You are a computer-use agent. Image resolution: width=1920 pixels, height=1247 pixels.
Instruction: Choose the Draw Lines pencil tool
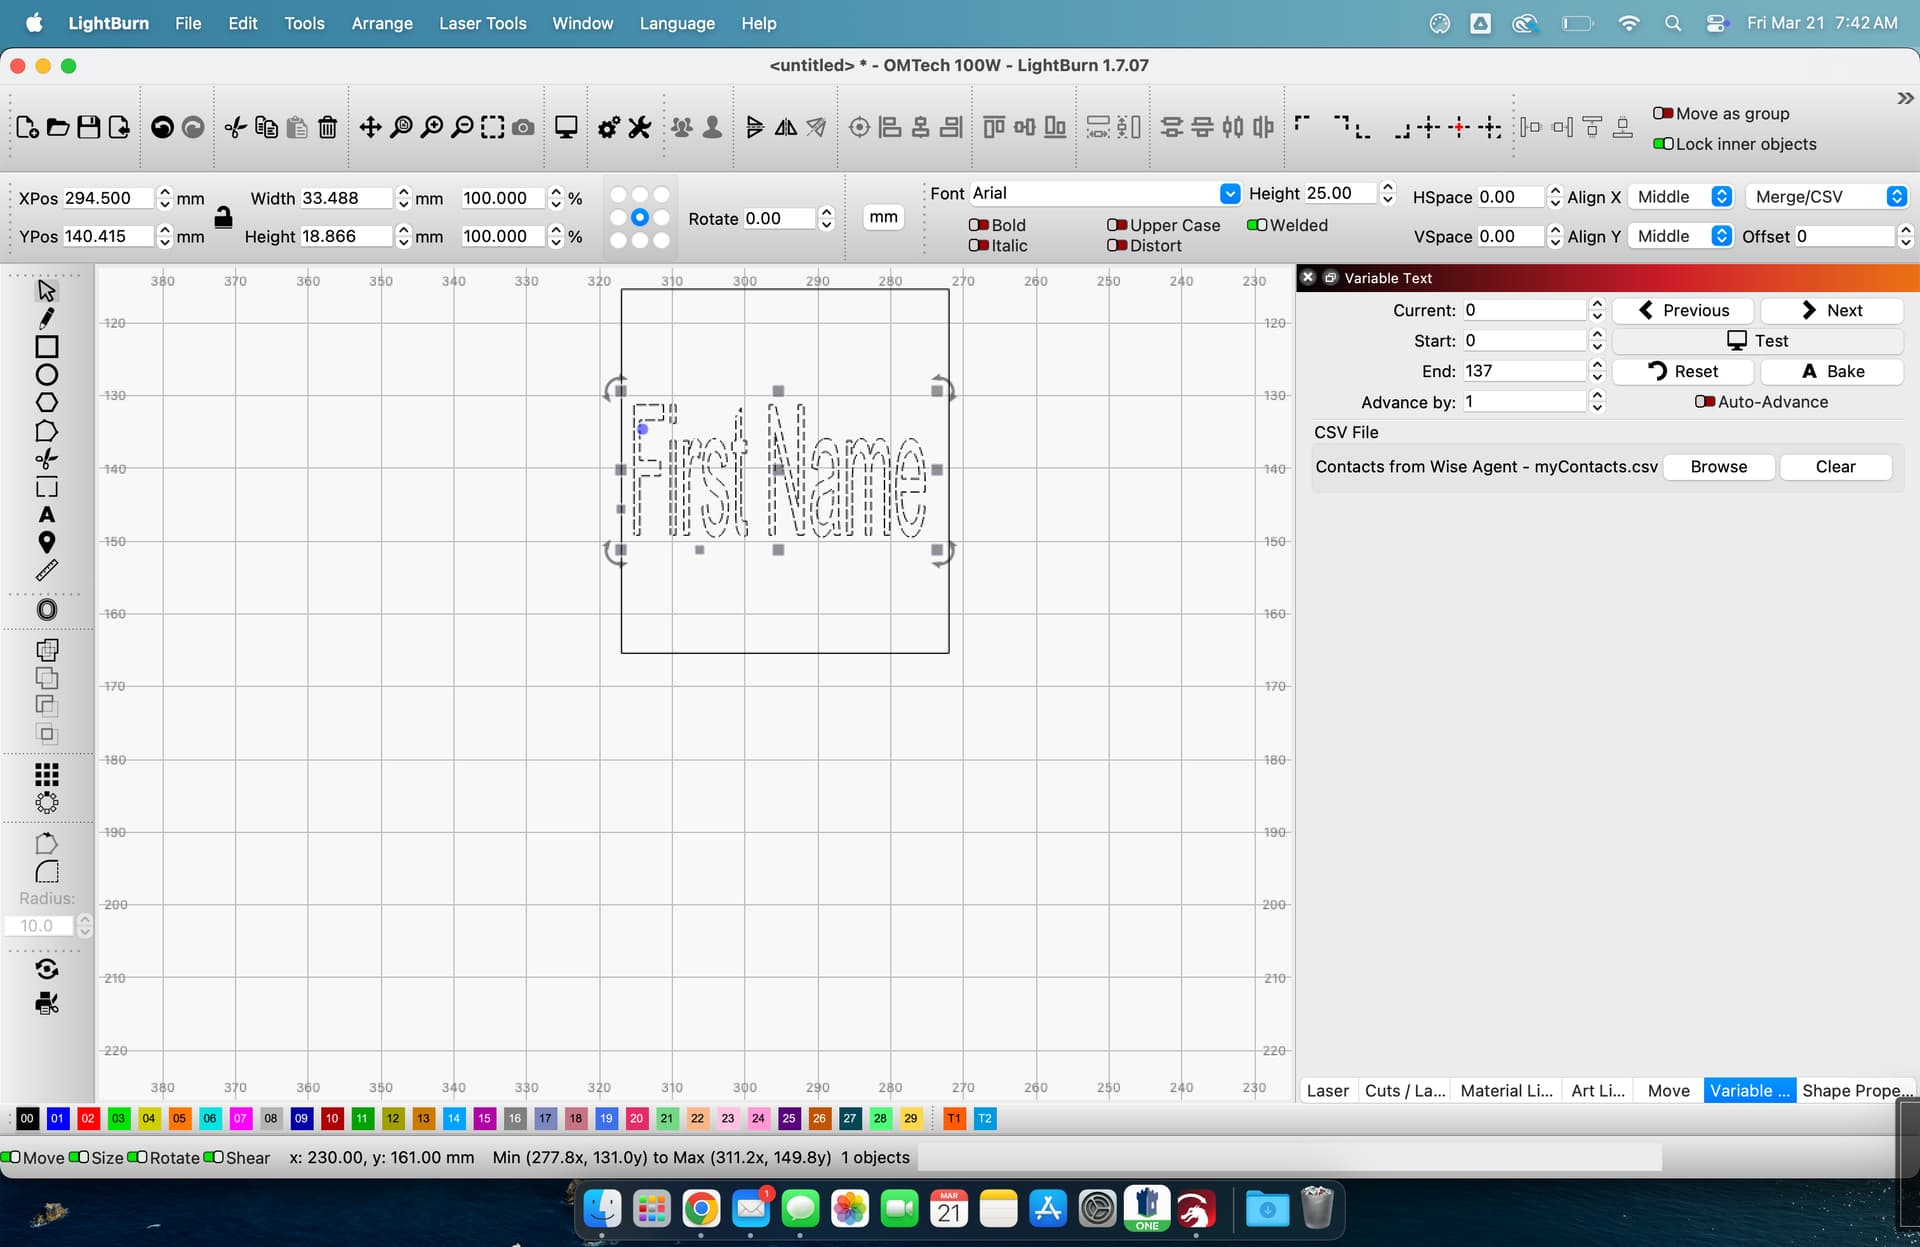(x=46, y=318)
